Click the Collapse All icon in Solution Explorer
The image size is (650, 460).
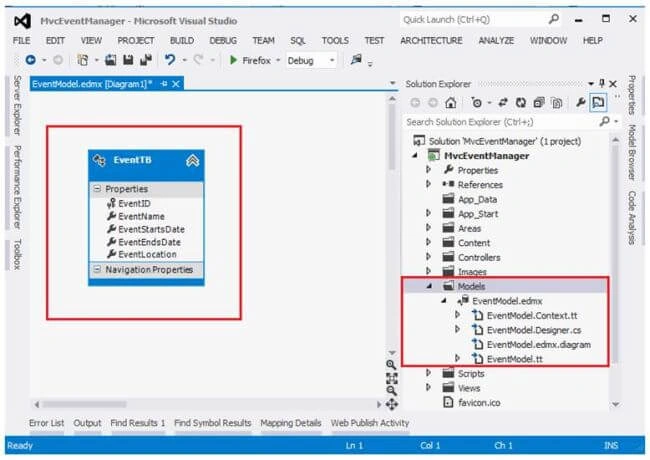pos(538,102)
